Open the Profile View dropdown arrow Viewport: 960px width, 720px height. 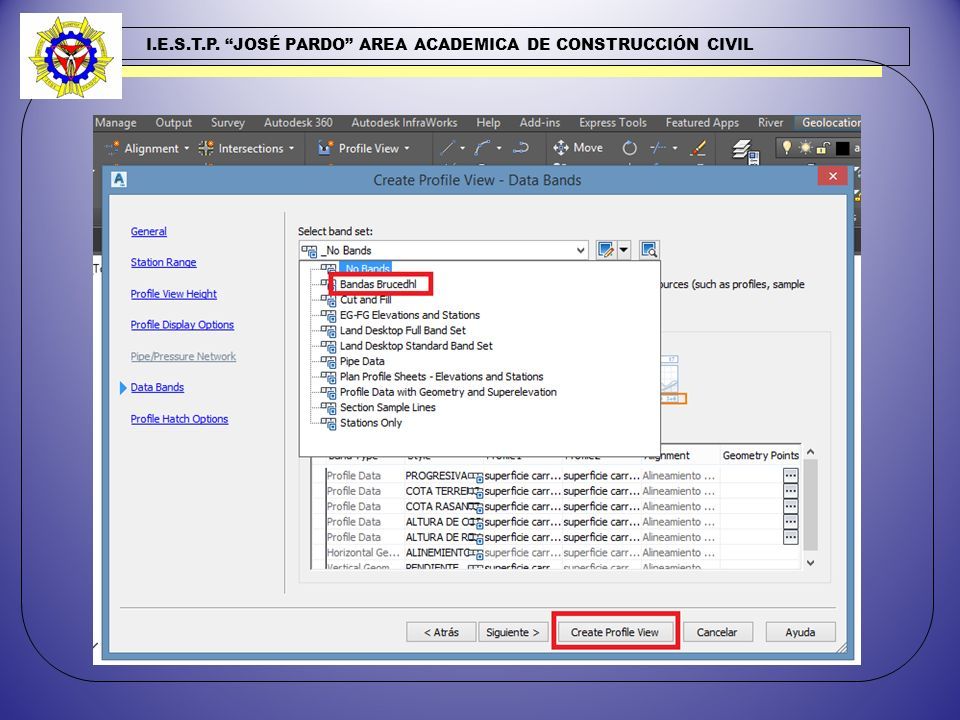[x=407, y=148]
